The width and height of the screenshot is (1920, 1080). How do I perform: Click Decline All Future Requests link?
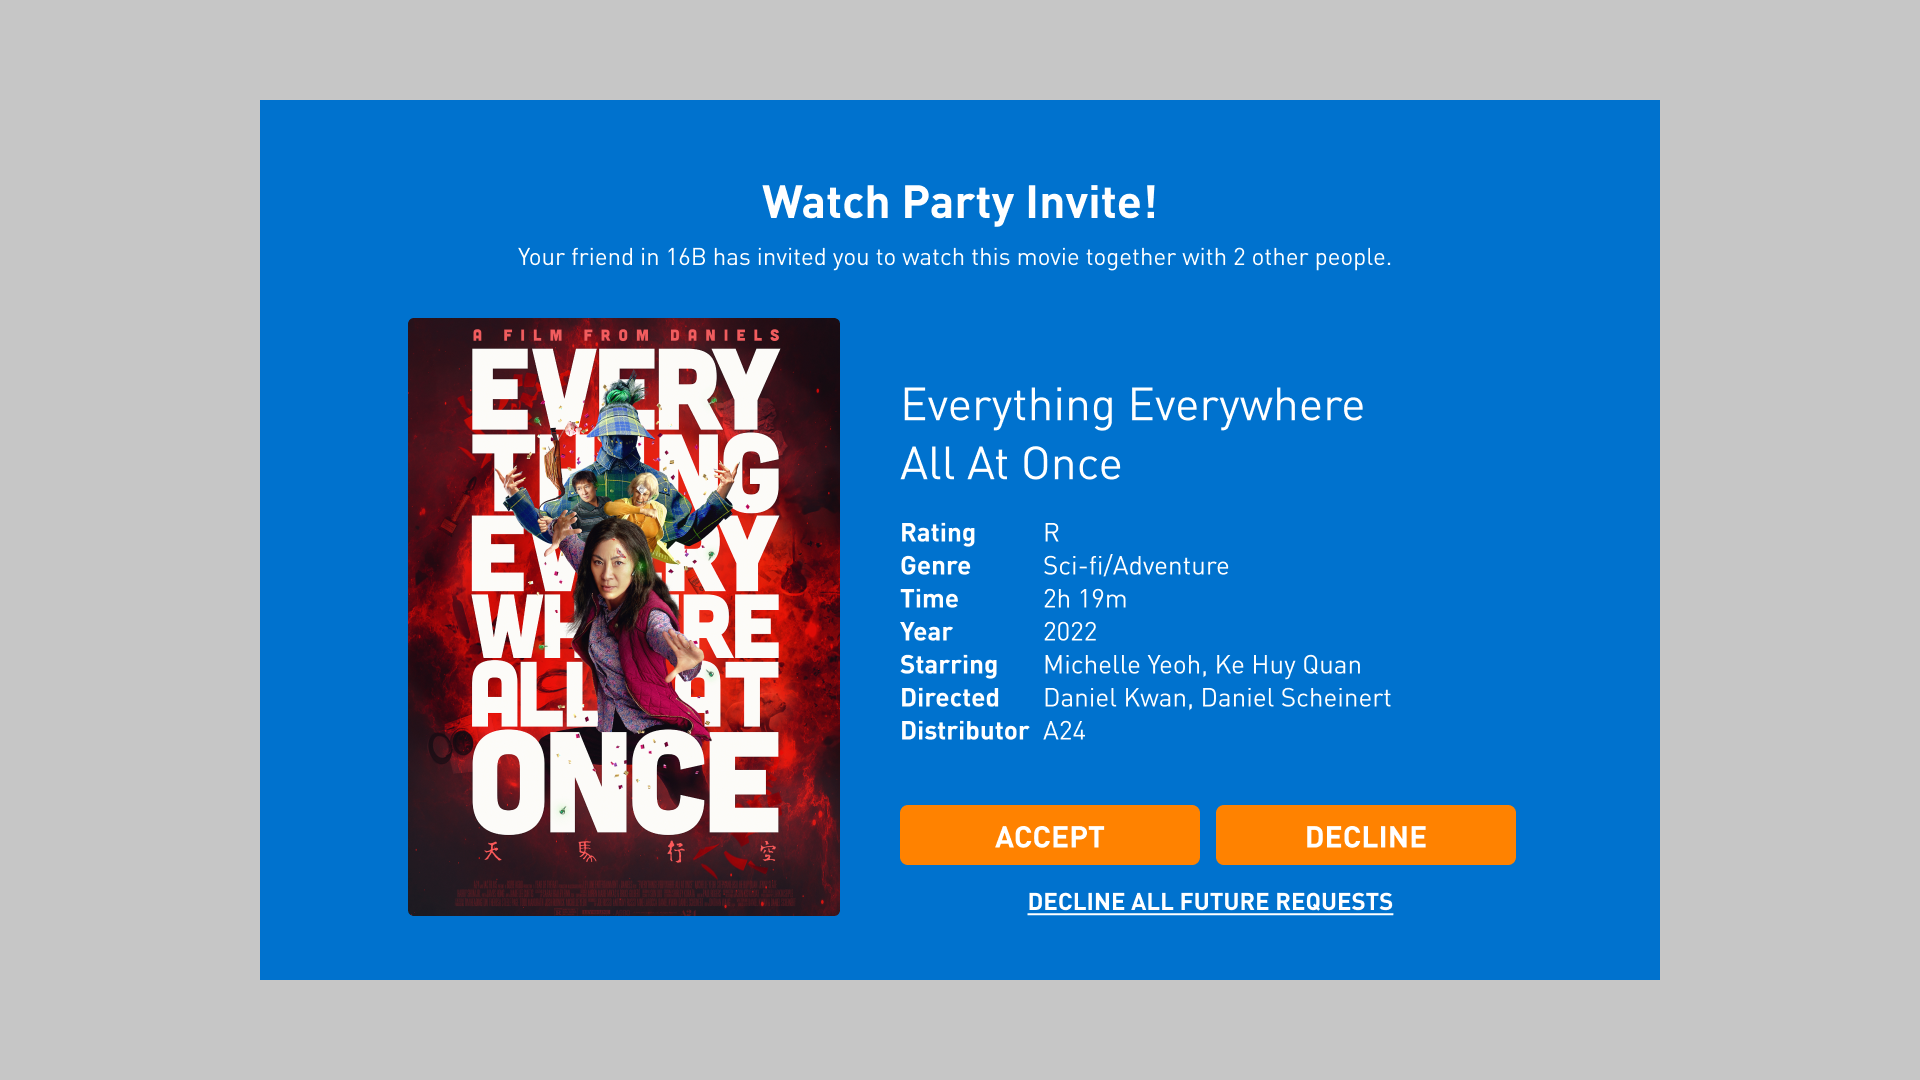(1210, 902)
